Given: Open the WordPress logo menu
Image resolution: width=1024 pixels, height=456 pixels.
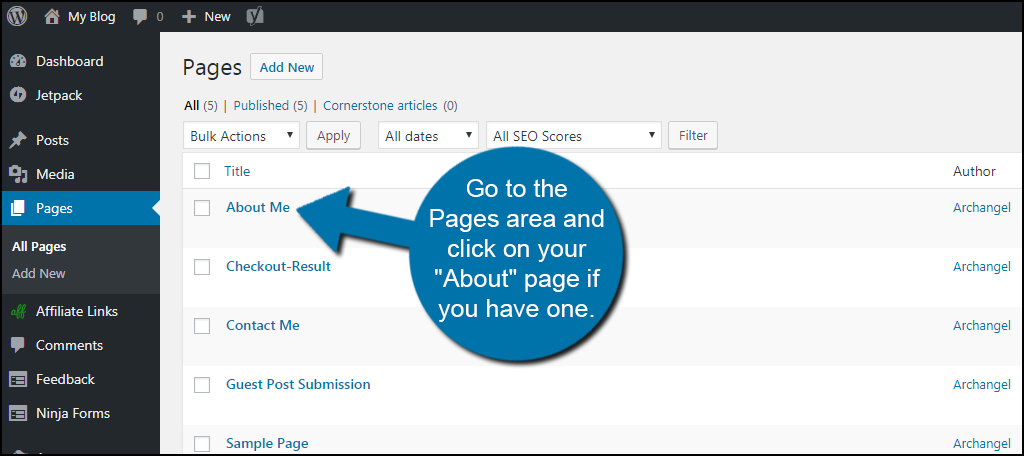Looking at the screenshot, I should pyautogui.click(x=17, y=16).
